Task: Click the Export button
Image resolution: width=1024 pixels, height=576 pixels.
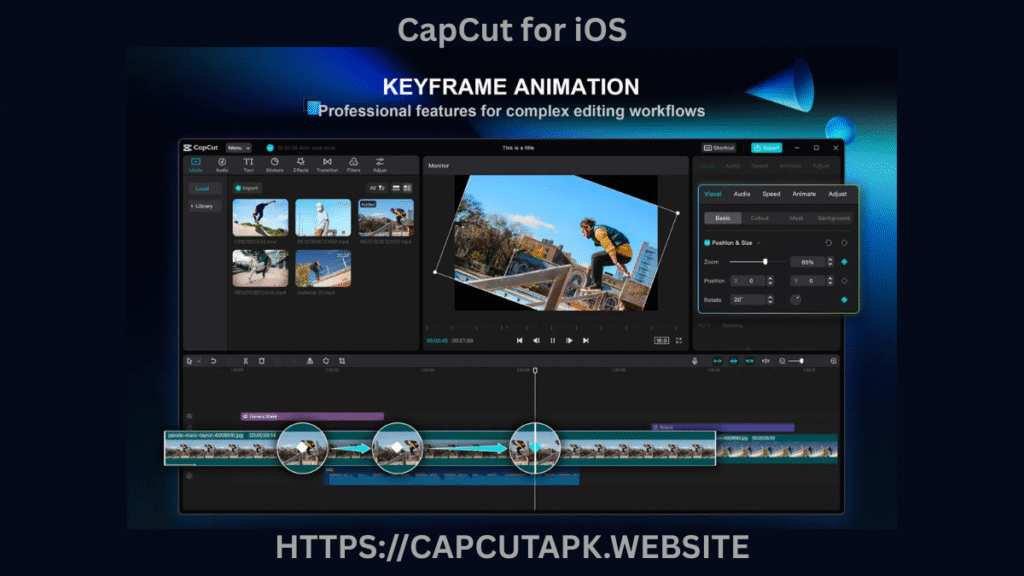Action: click(766, 148)
